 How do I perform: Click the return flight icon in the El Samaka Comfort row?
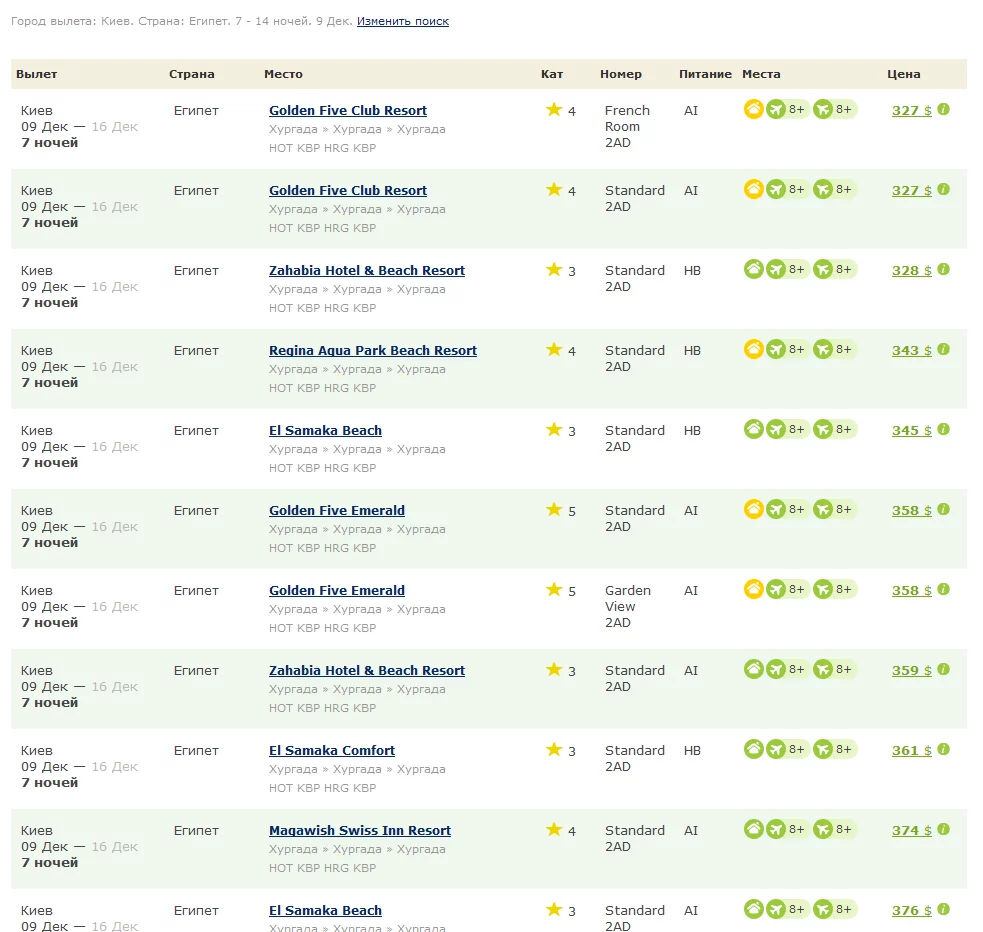pyautogui.click(x=823, y=749)
